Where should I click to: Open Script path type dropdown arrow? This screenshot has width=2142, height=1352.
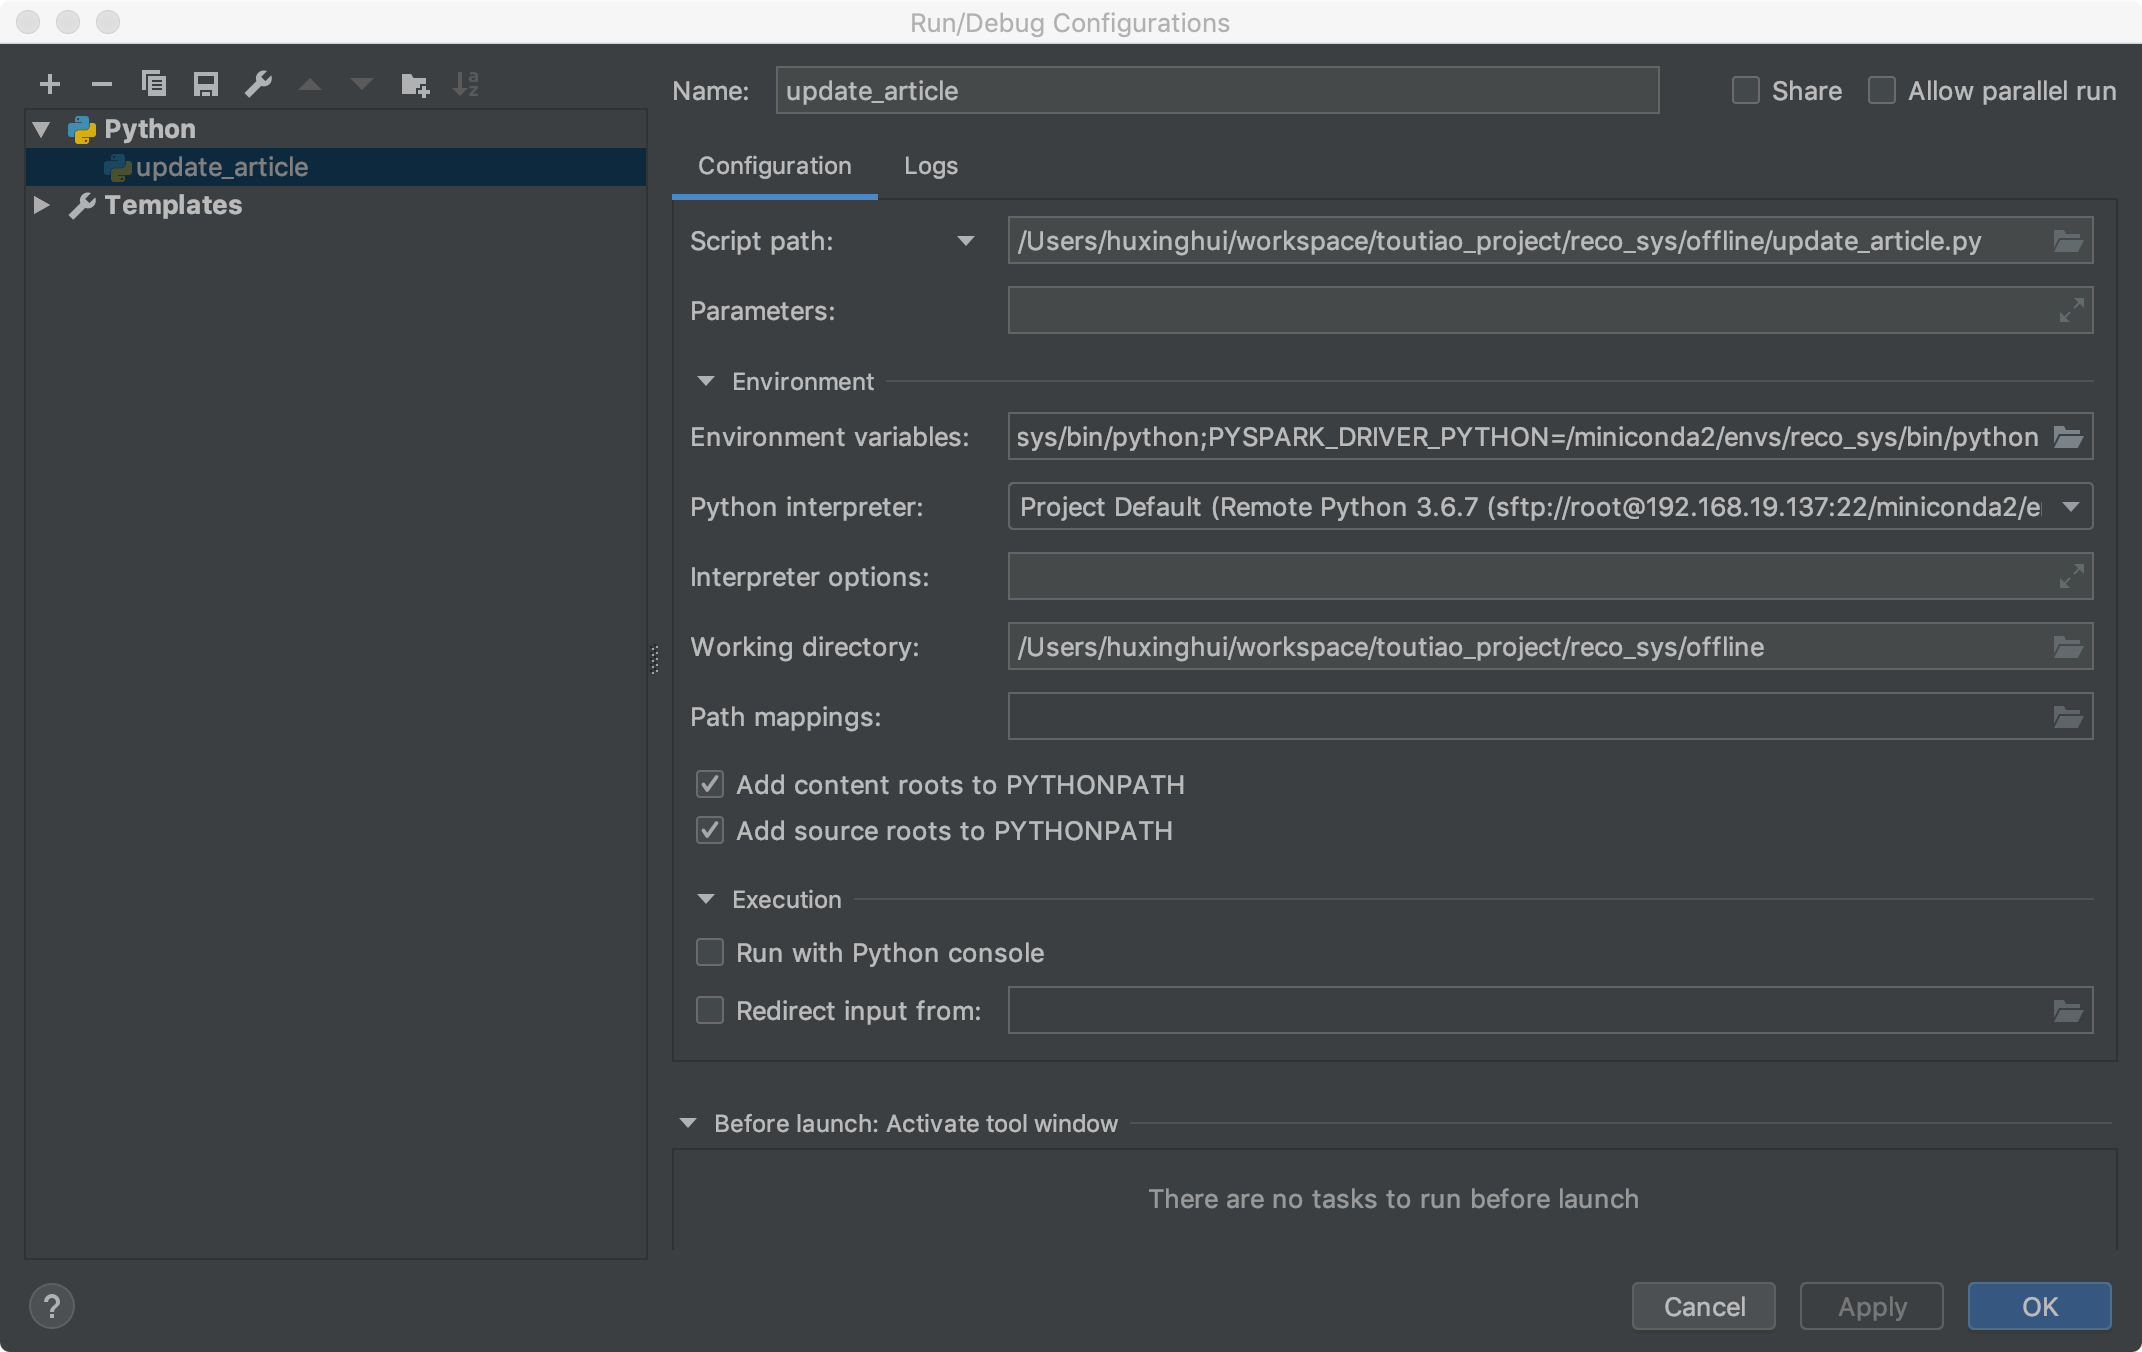pyautogui.click(x=965, y=241)
